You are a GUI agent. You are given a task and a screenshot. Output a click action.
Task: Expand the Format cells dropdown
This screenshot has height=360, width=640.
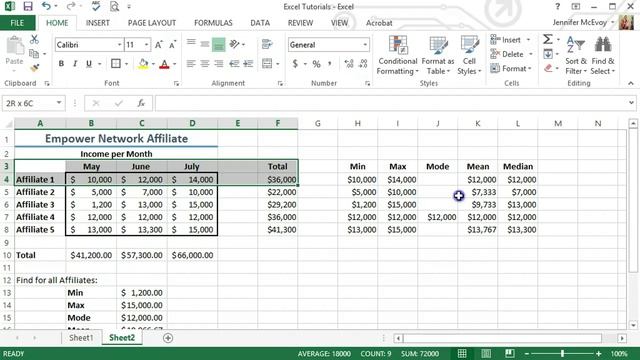click(530, 68)
